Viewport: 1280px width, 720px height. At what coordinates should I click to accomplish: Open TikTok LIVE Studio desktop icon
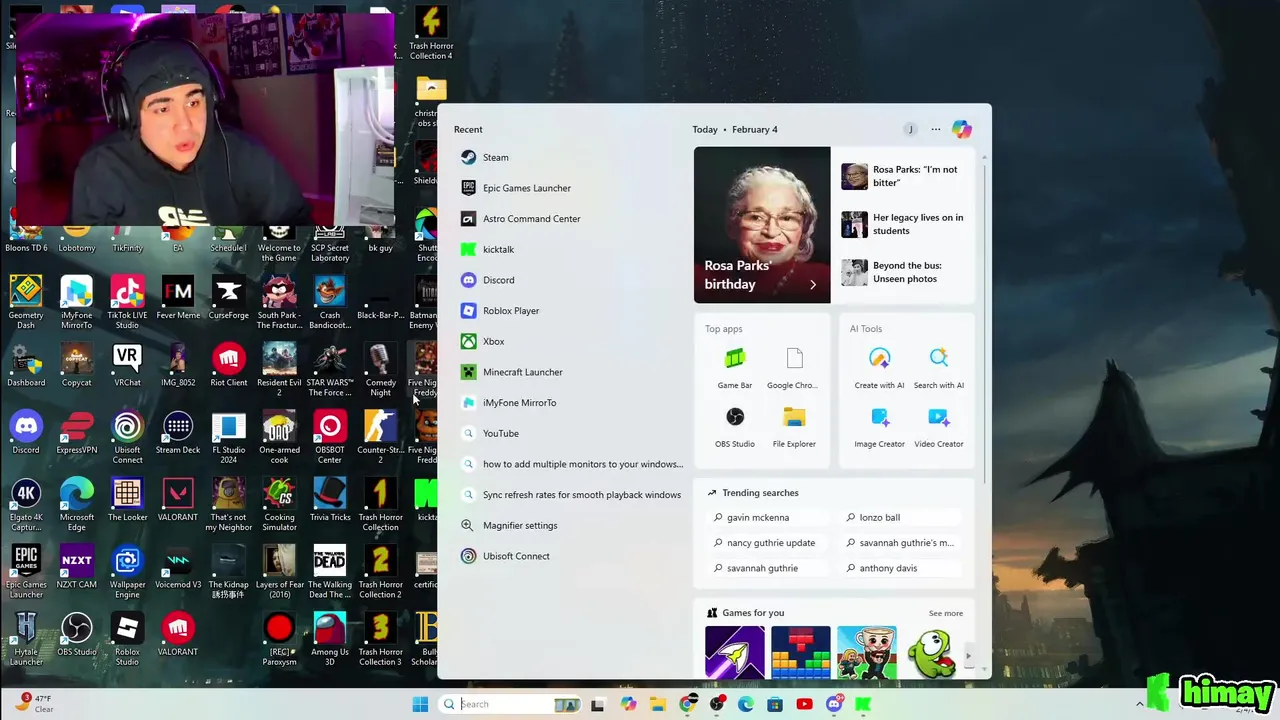[127, 302]
